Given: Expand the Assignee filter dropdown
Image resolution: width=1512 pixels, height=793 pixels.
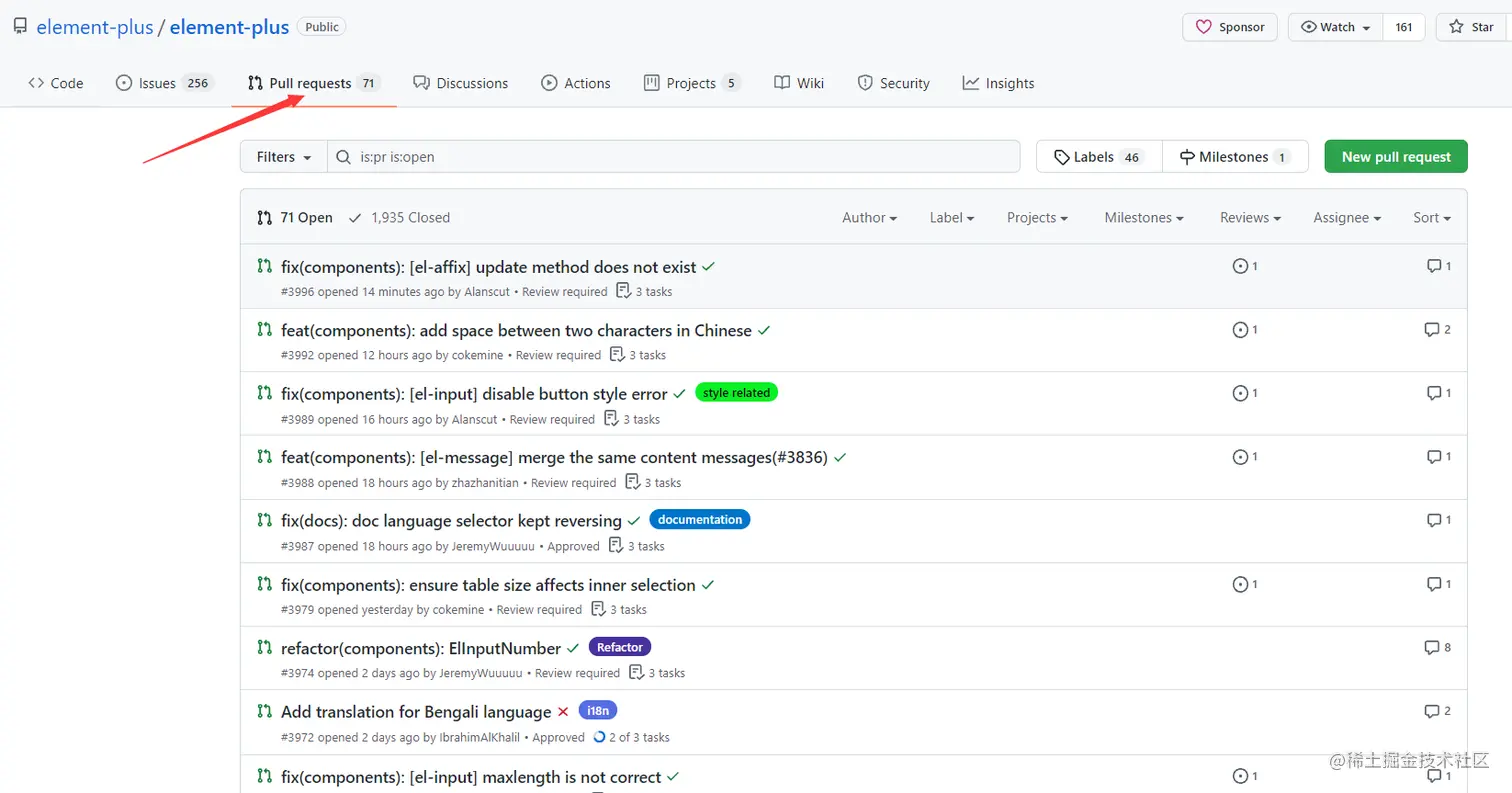Looking at the screenshot, I should tap(1347, 217).
